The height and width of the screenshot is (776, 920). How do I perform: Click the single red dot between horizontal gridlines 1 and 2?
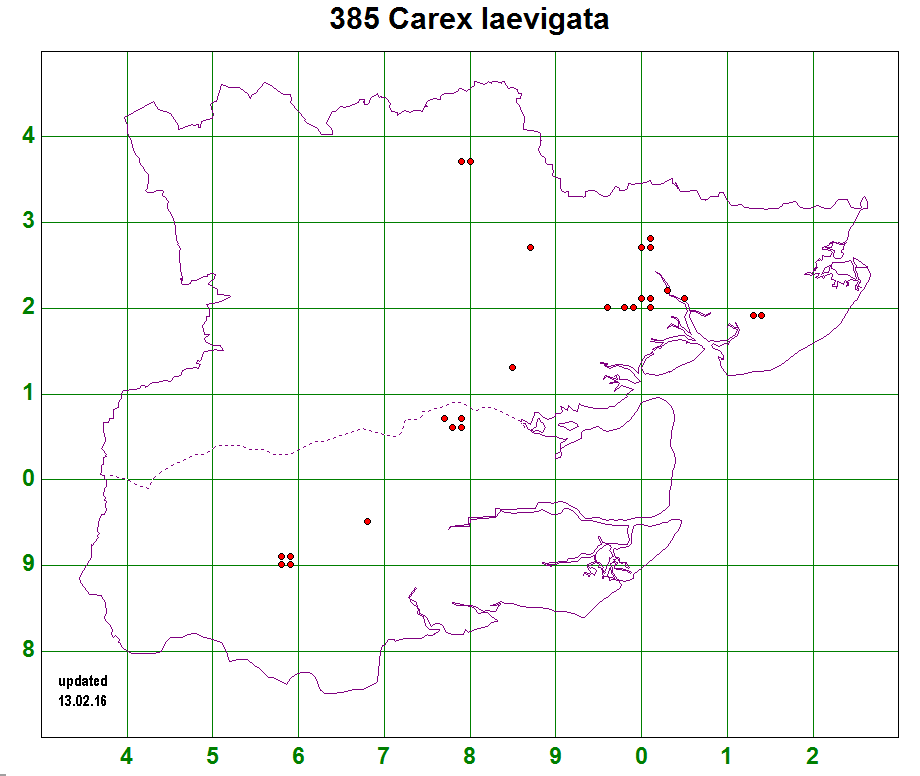click(x=512, y=367)
